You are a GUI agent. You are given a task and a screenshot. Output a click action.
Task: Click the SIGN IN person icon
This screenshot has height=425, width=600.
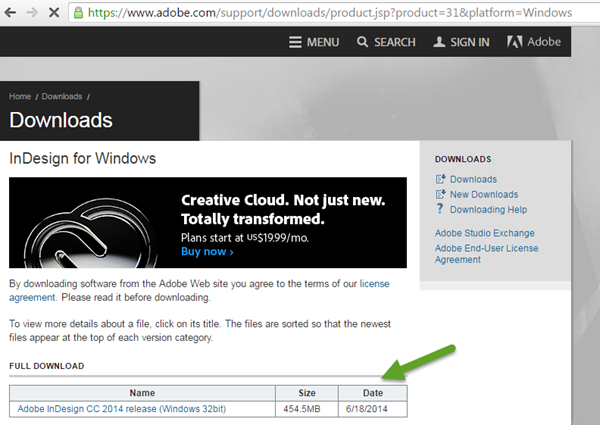(x=439, y=42)
